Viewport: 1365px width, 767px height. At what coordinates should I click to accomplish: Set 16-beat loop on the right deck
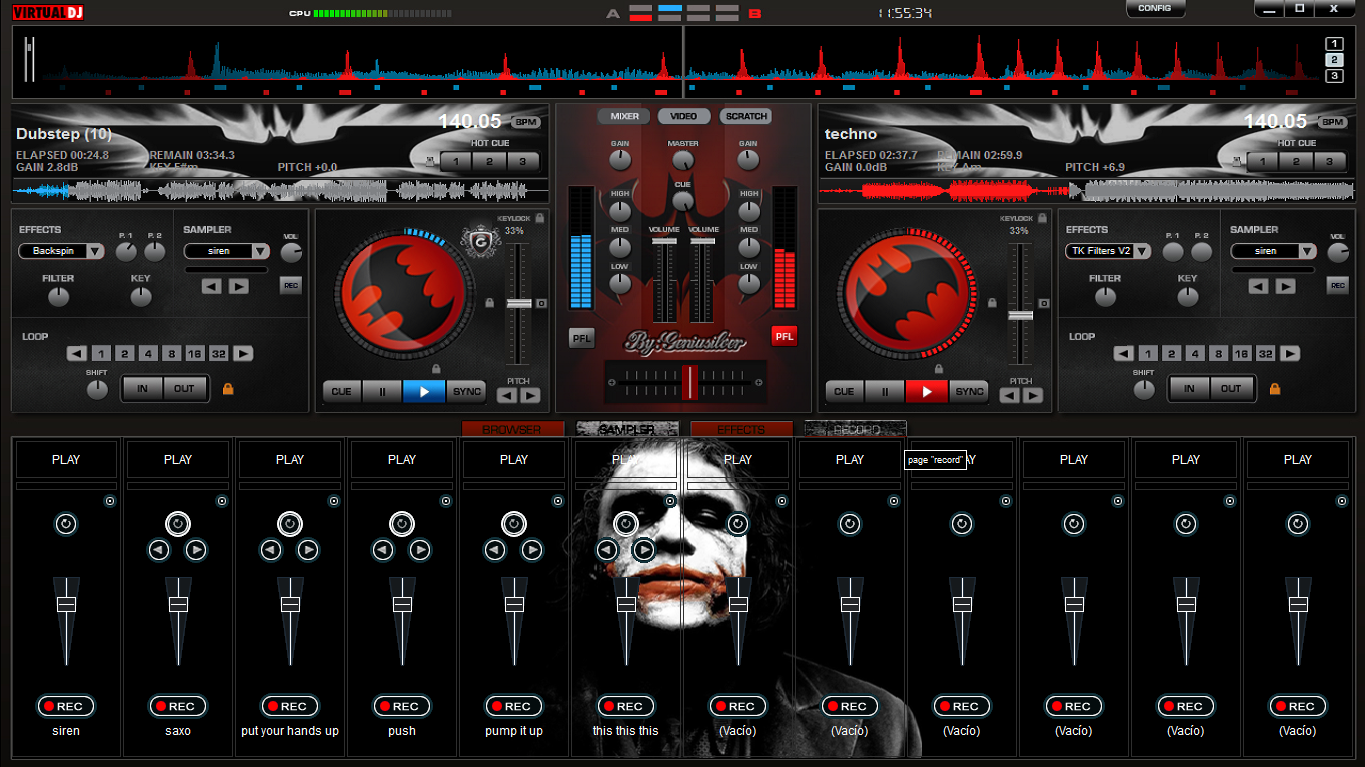[x=1241, y=354]
